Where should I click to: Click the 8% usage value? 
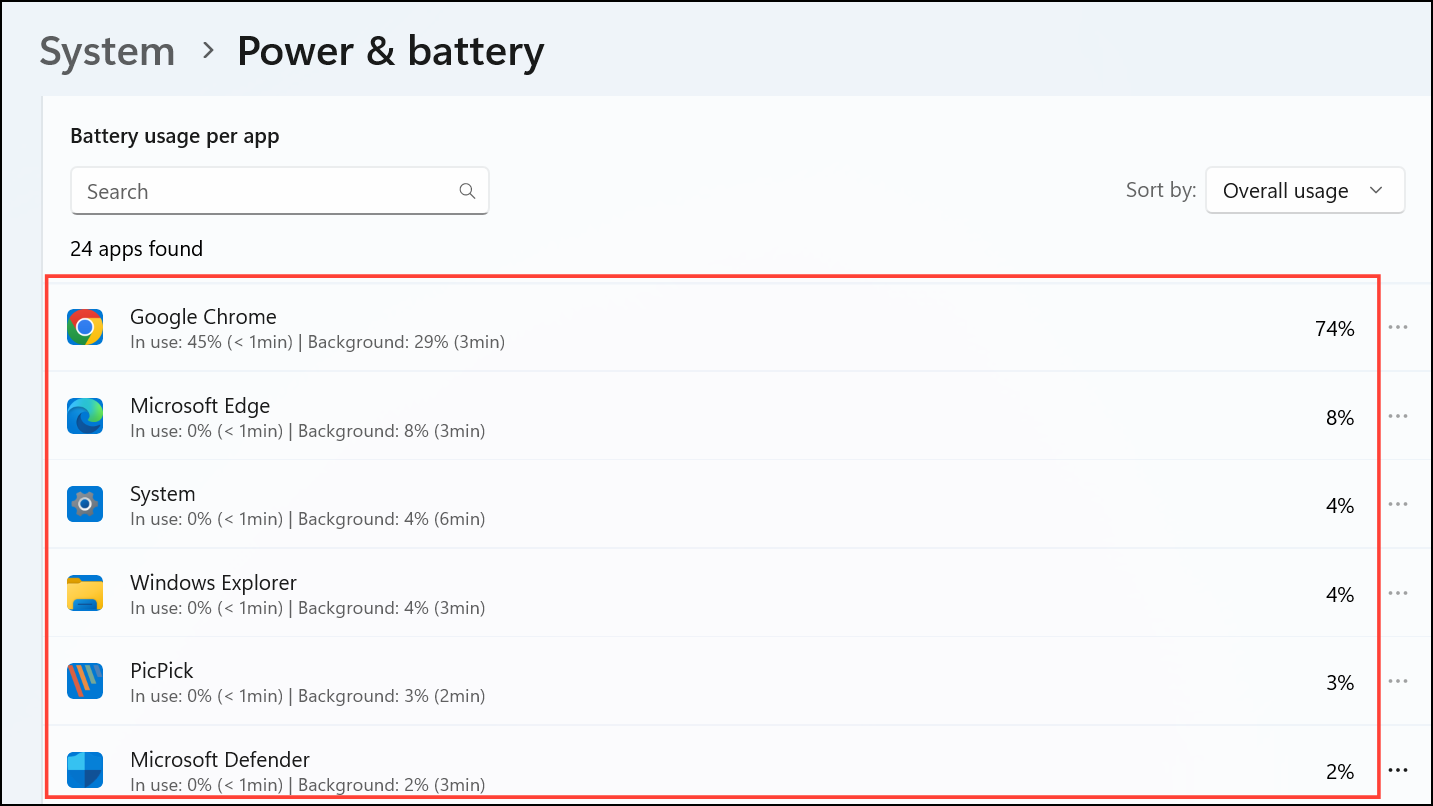click(1340, 417)
